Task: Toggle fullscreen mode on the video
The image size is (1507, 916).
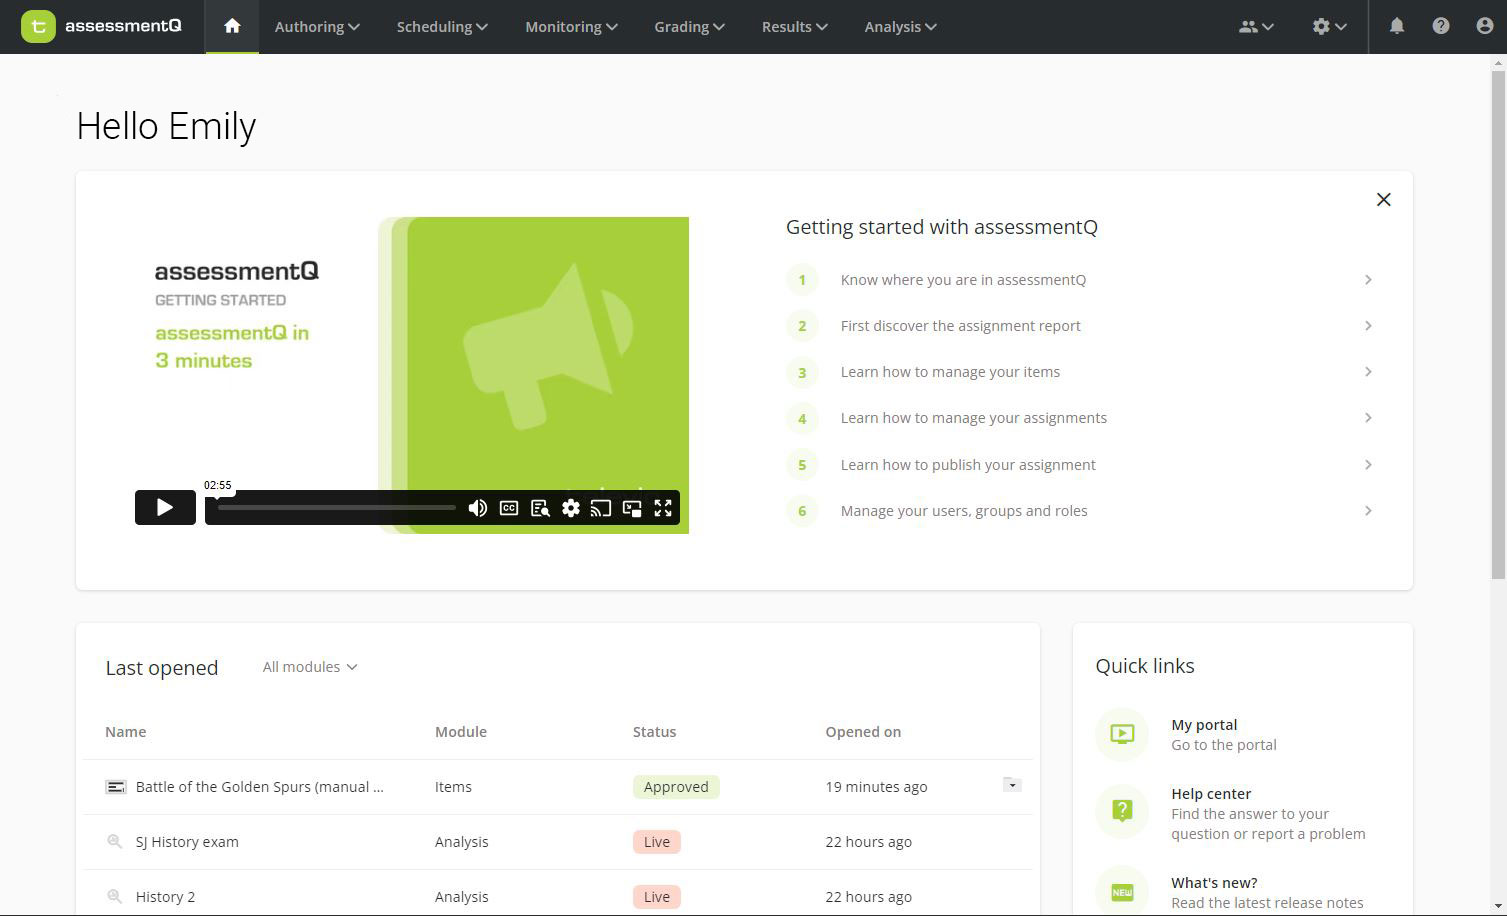Action: click(663, 508)
